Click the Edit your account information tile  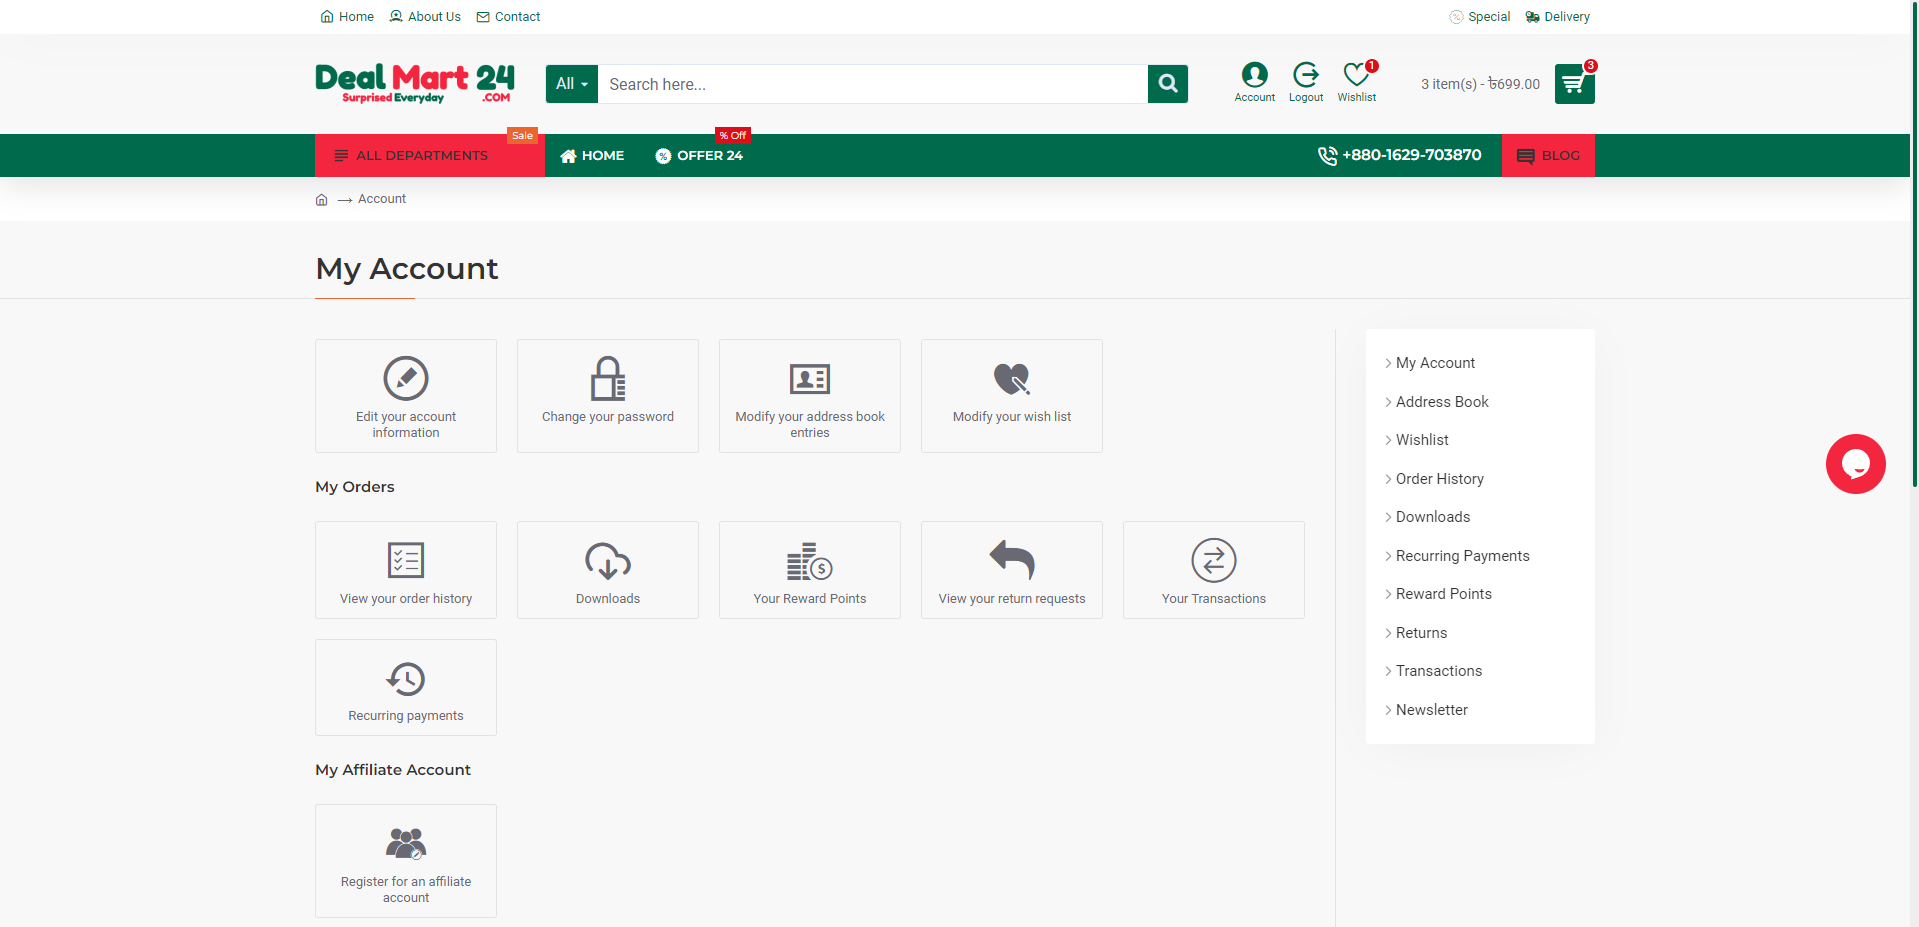(x=406, y=396)
